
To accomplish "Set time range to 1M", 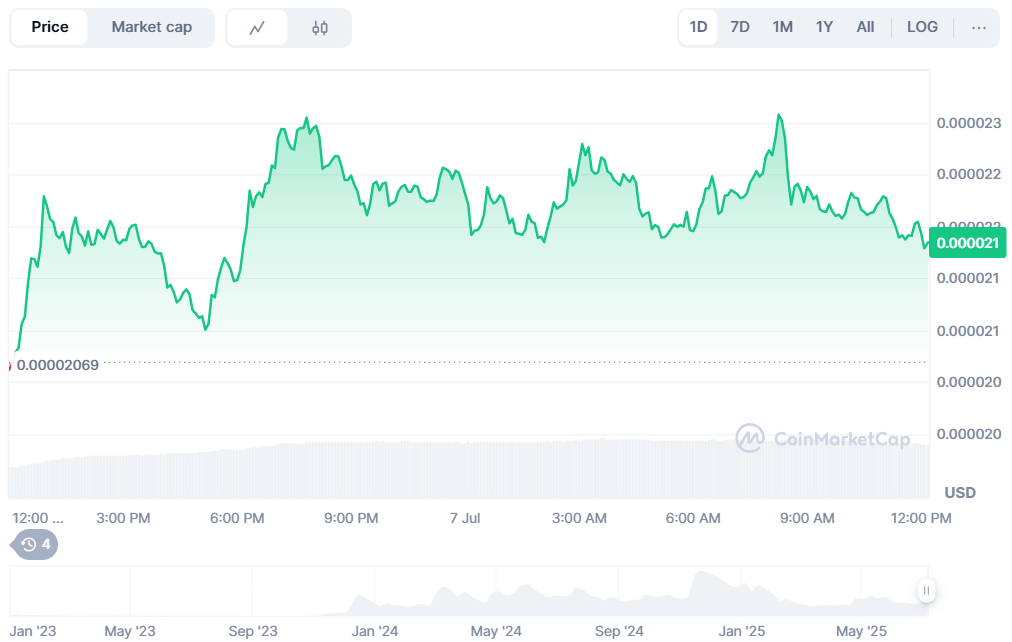I will tap(782, 27).
